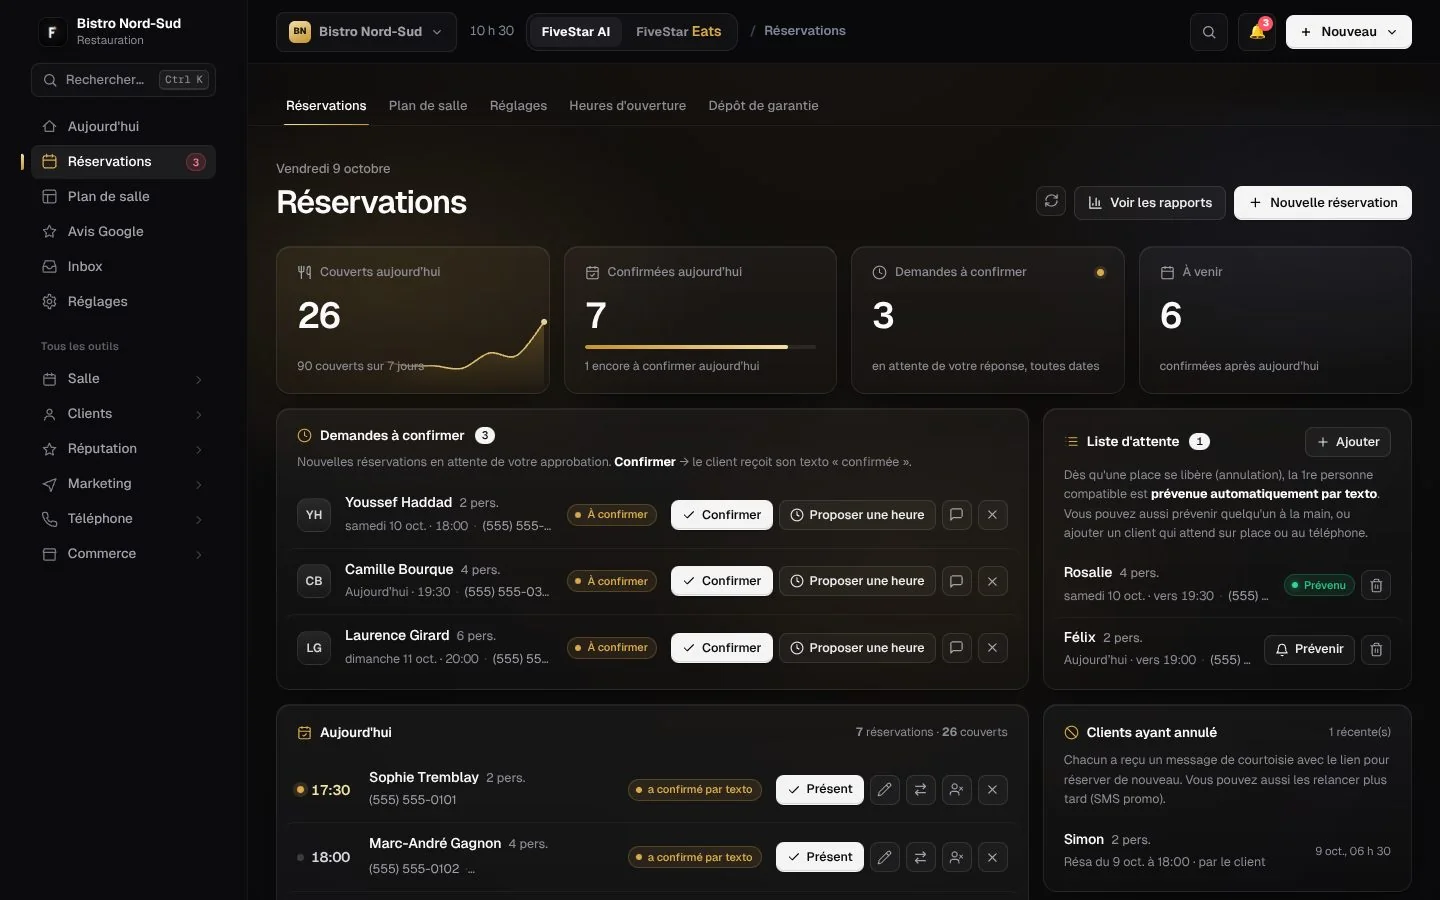The height and width of the screenshot is (900, 1440).
Task: Remove Félix from the waiting list
Action: pos(1376,650)
